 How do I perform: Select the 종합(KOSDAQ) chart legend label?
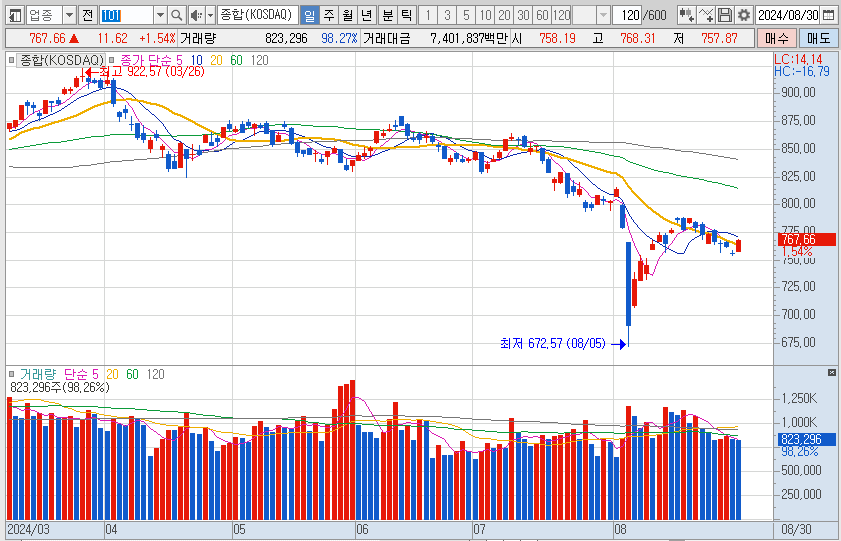tap(62, 60)
